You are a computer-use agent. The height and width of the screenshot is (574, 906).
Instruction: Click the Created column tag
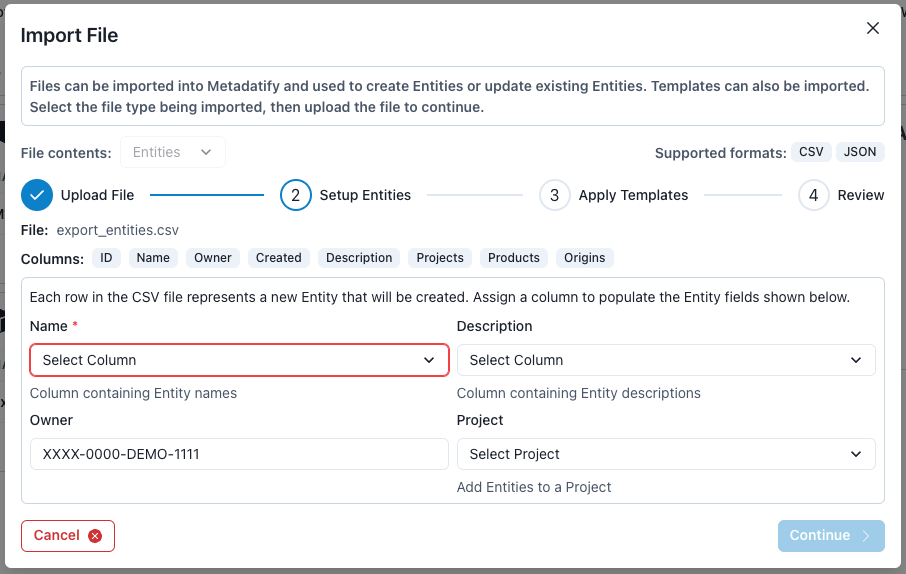click(x=279, y=258)
